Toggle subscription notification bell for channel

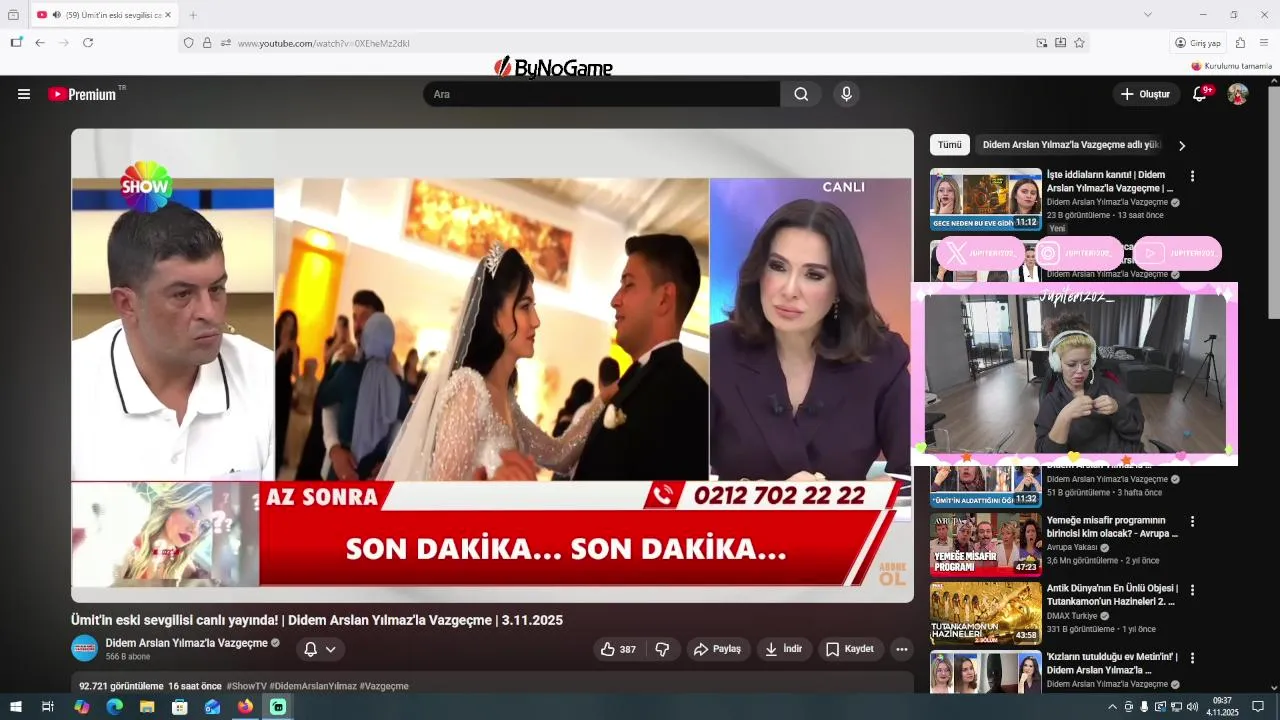tap(310, 649)
